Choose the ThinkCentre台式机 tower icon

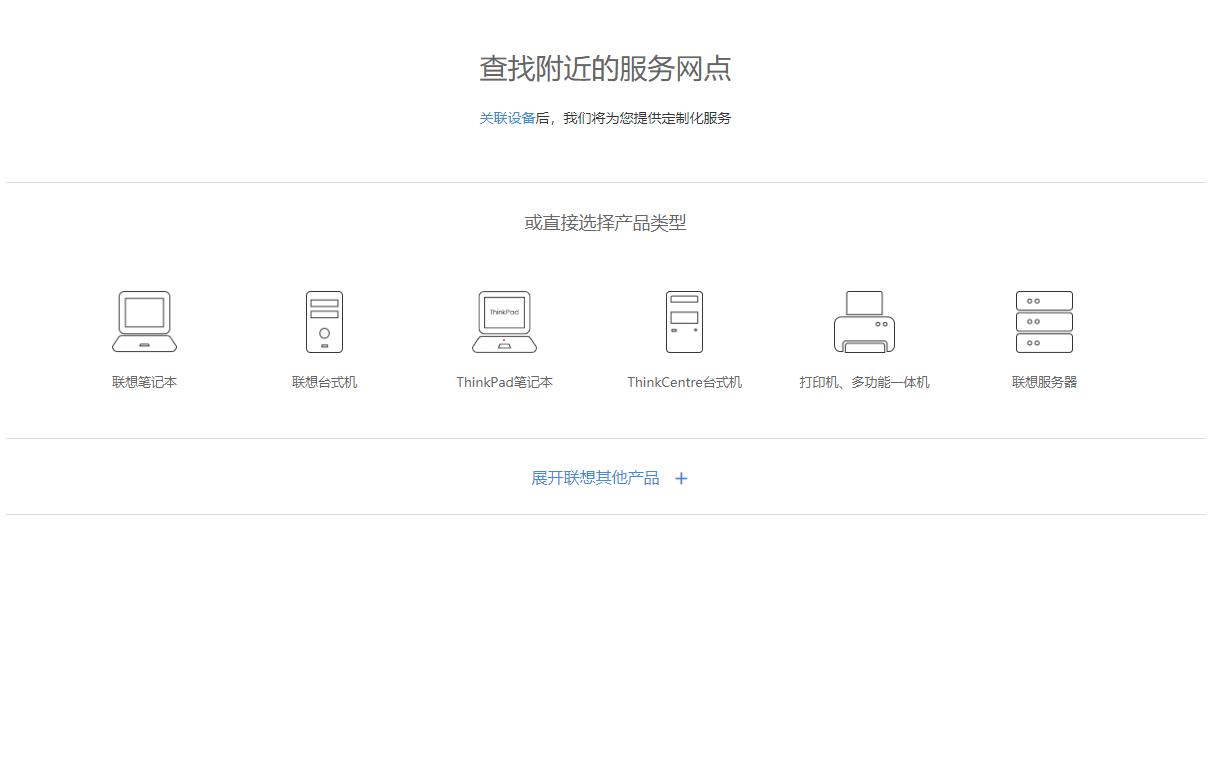(x=684, y=320)
